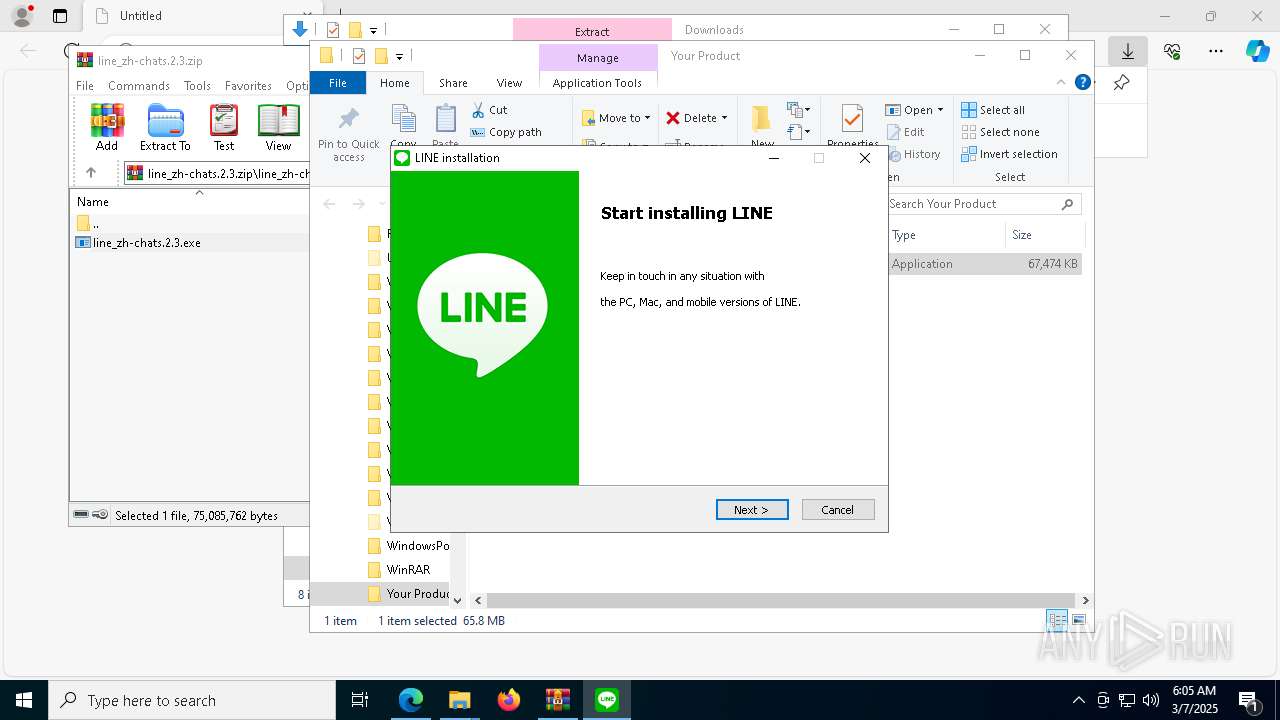Screen dimensions: 1280x720
Task: Open the notification center icon
Action: click(1248, 700)
